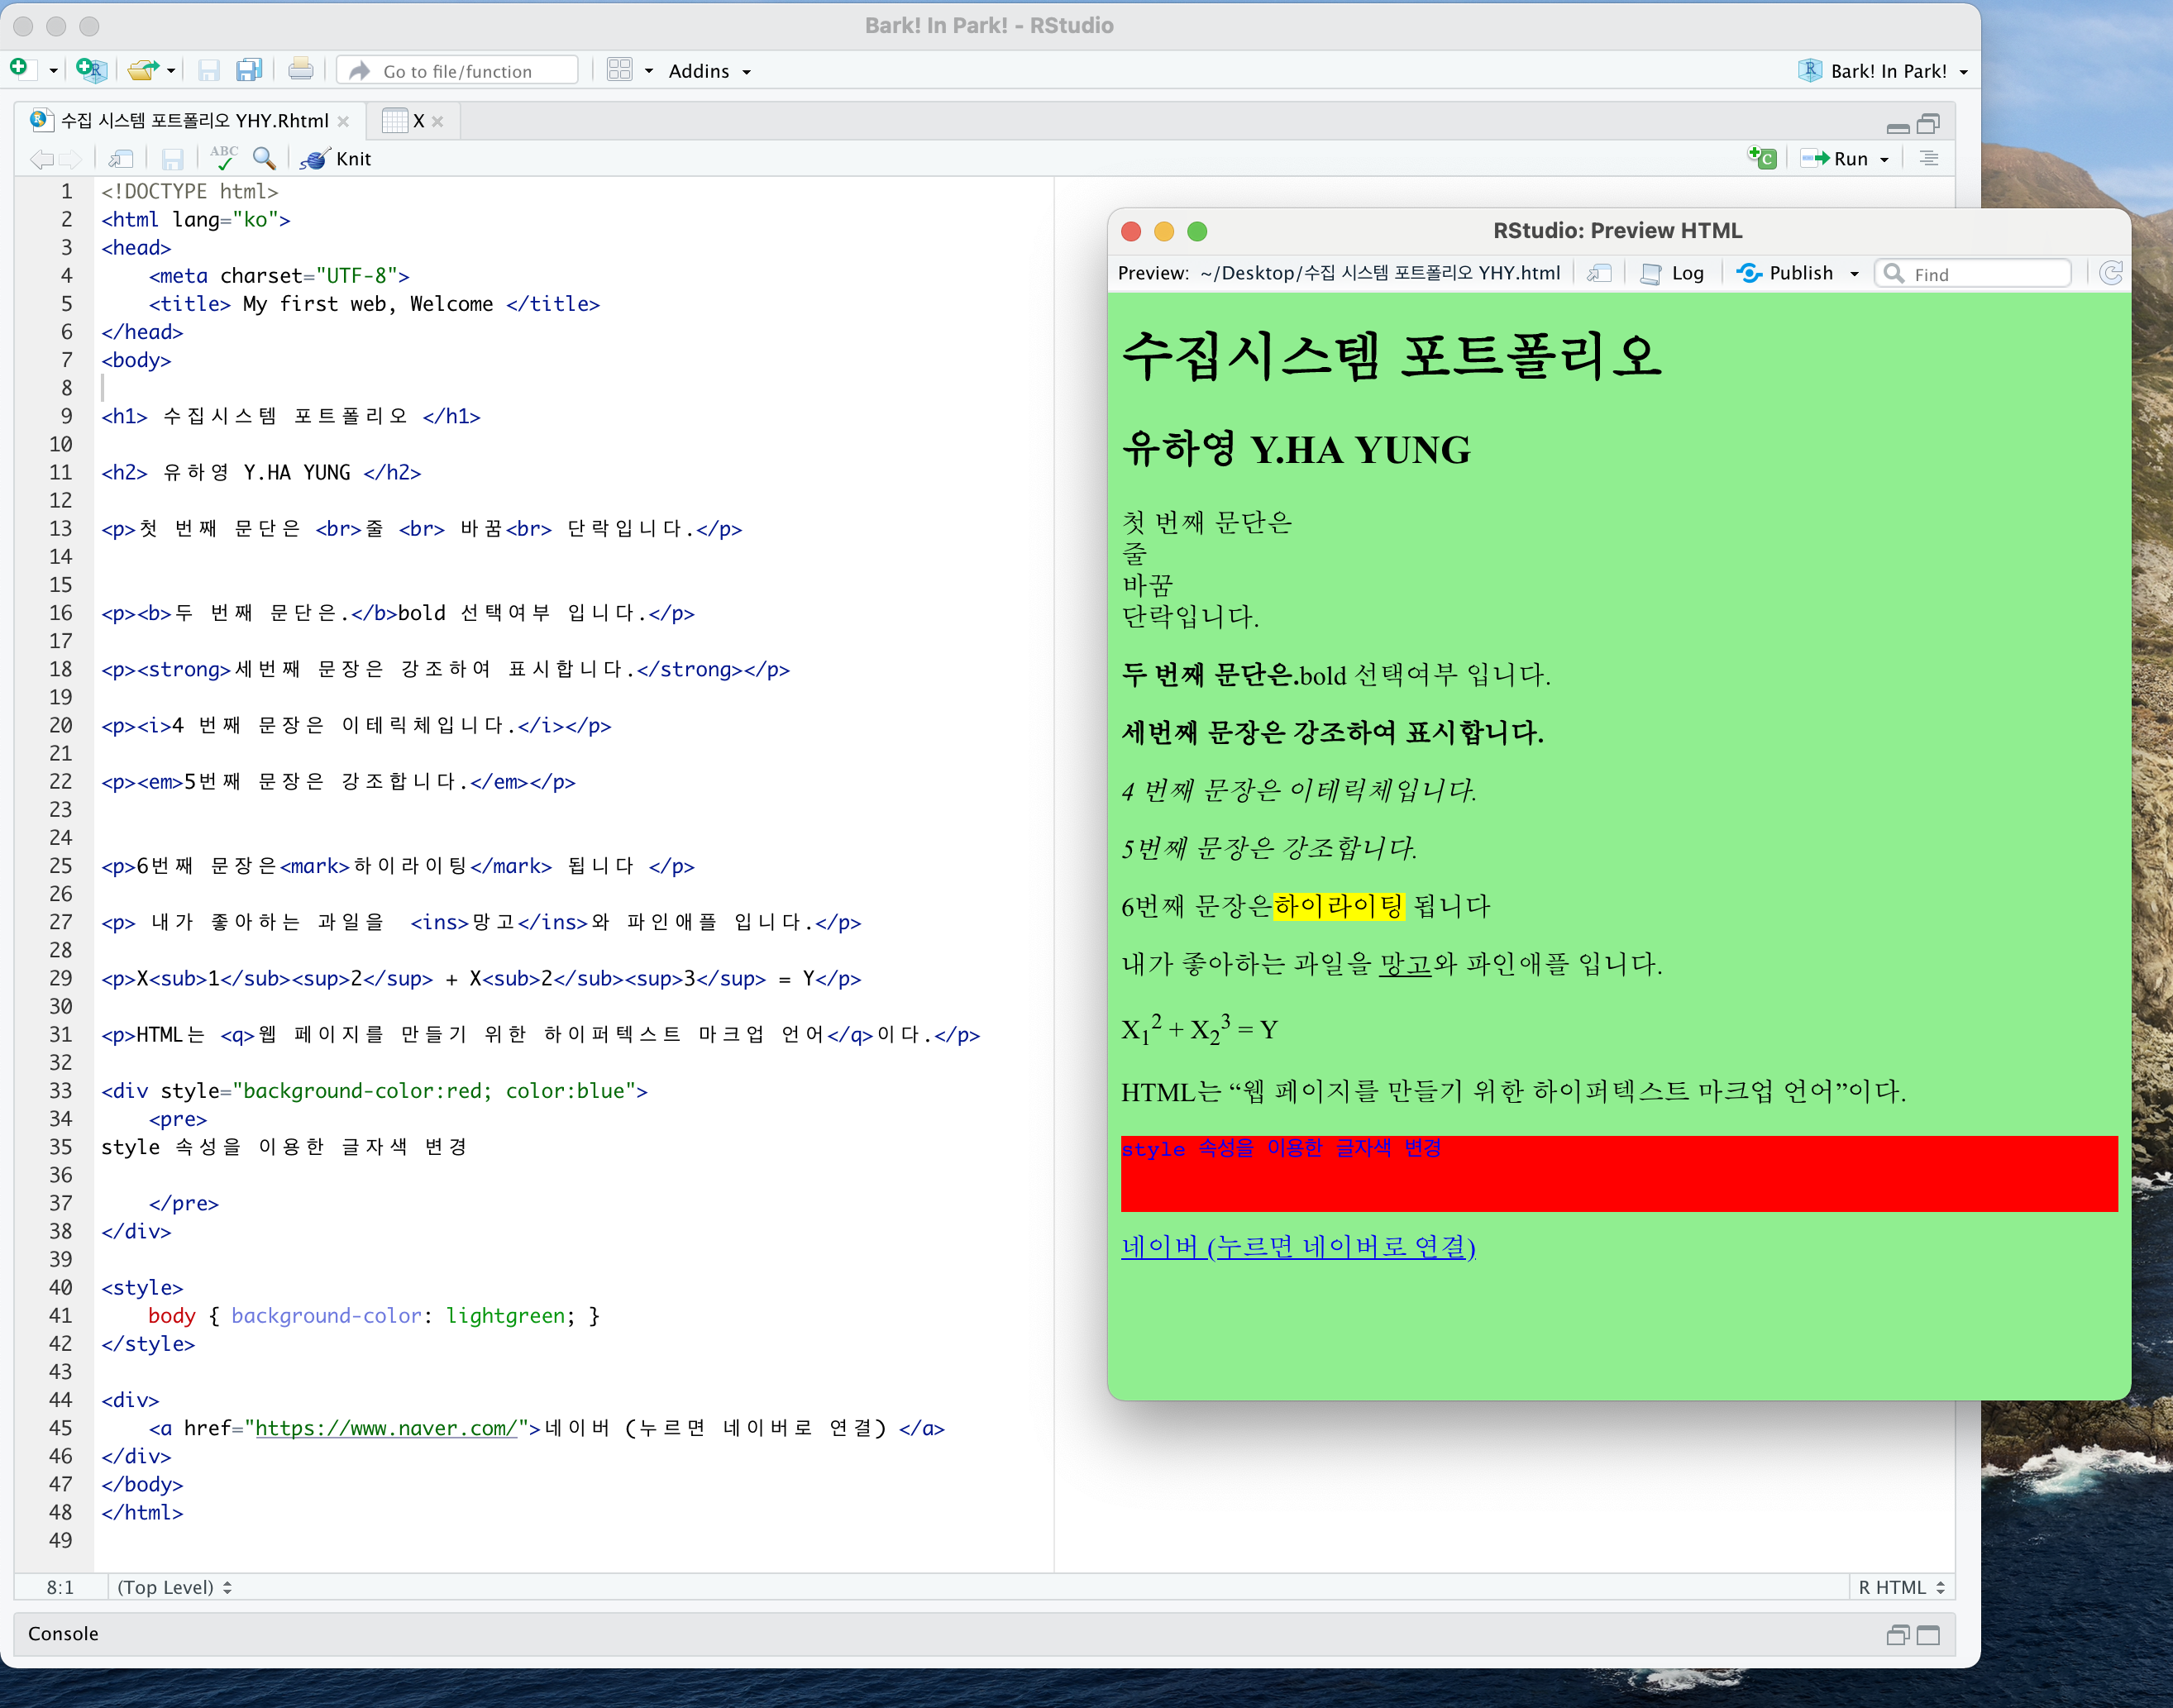Open the workspace panes layout dropdown

pos(630,70)
